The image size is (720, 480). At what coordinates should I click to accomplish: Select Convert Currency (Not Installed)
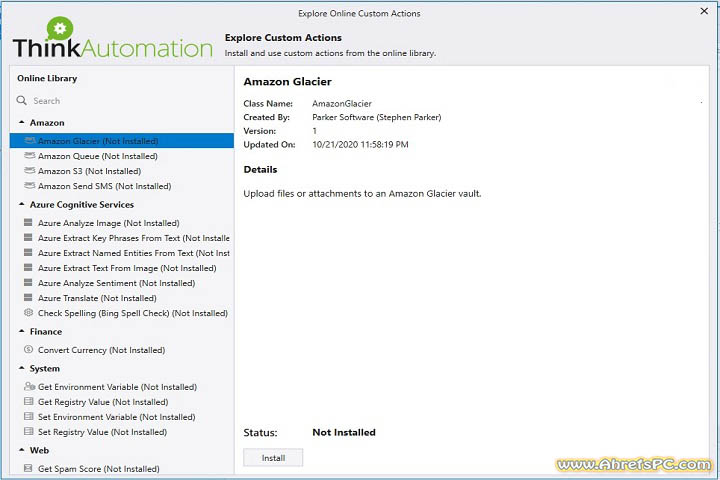[x=122, y=350]
